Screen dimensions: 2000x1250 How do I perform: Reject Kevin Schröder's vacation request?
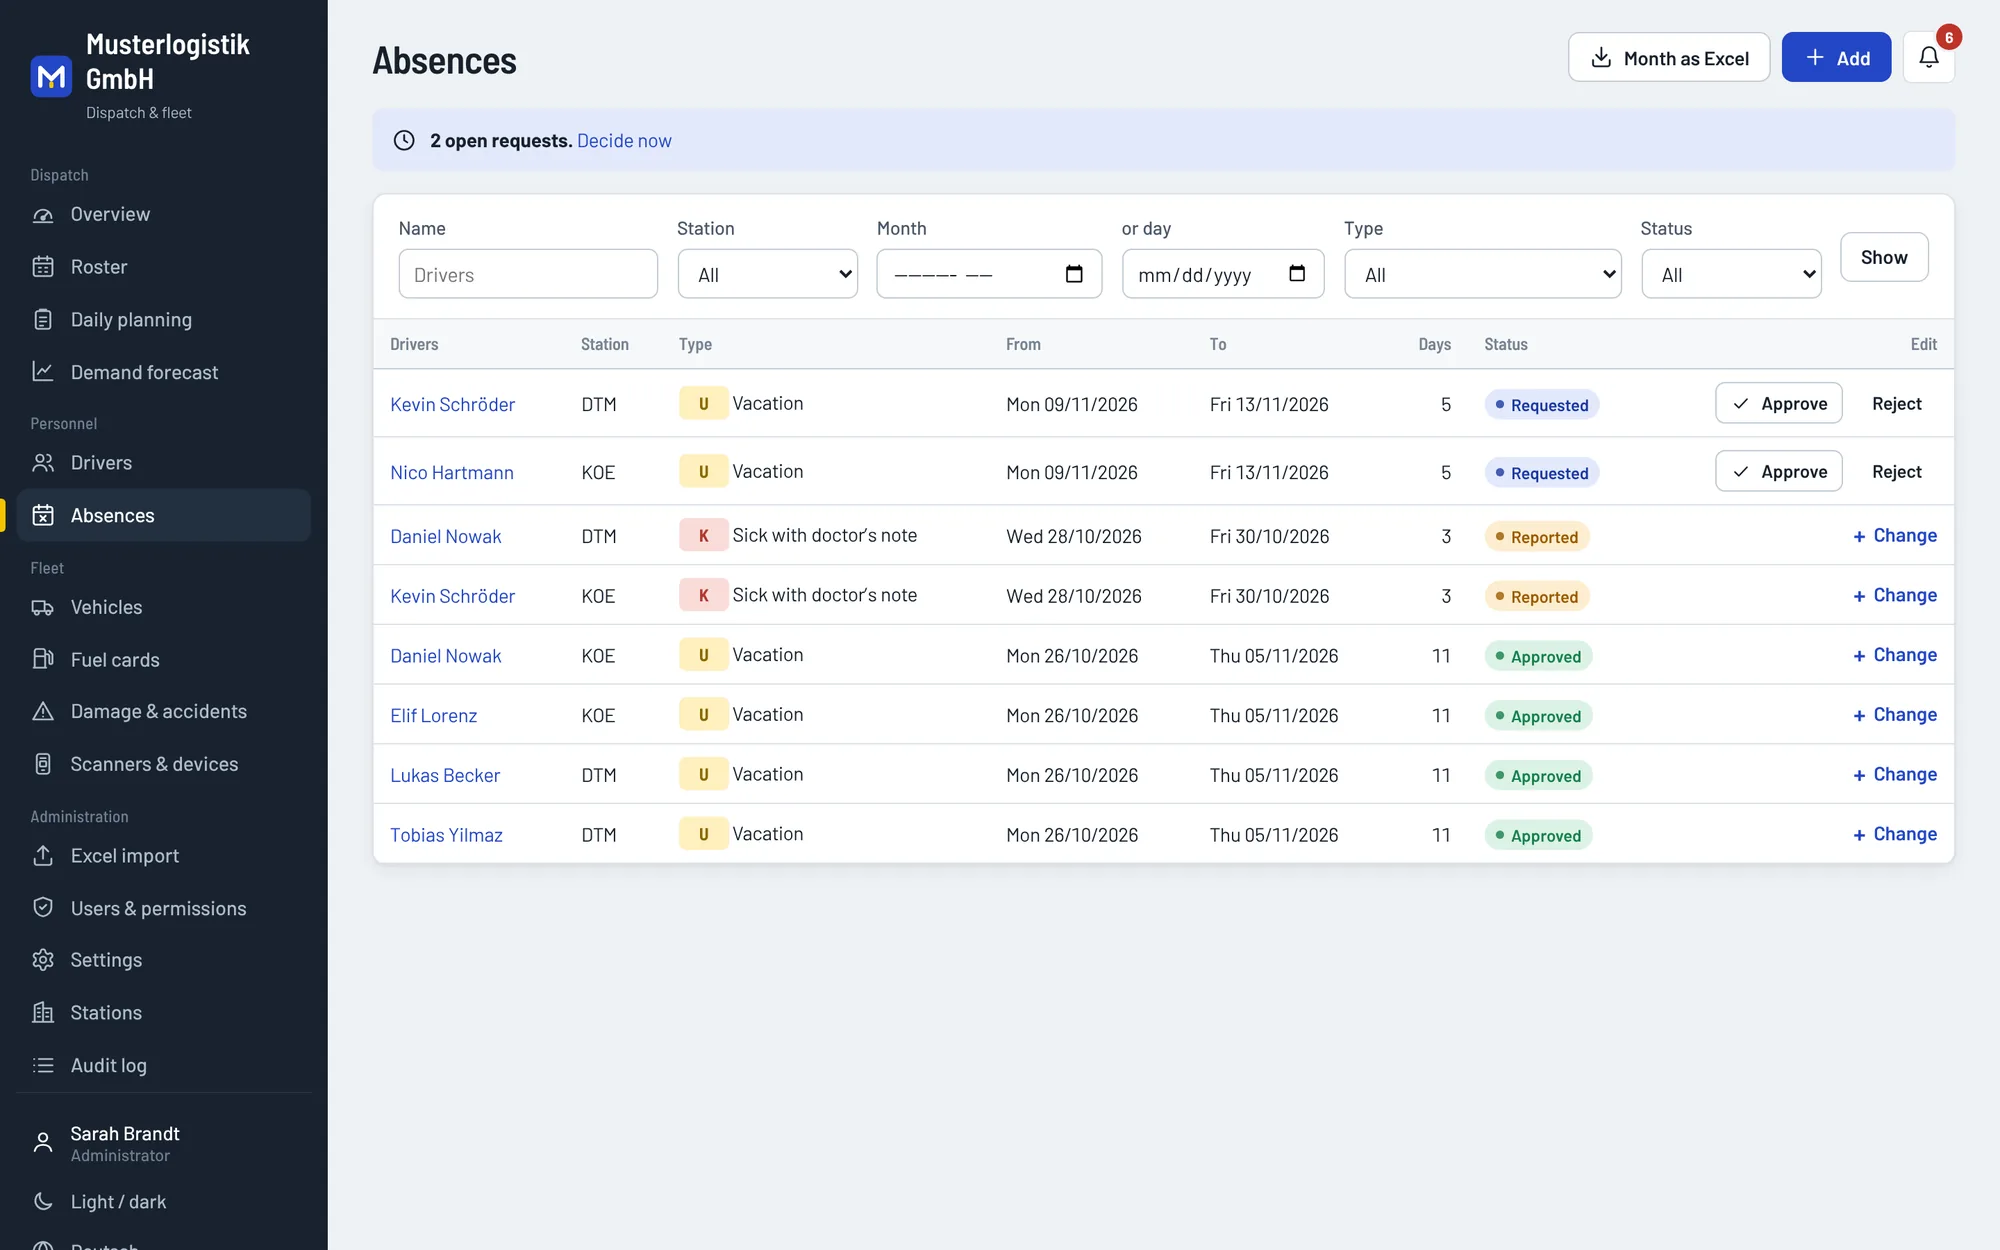click(x=1896, y=404)
